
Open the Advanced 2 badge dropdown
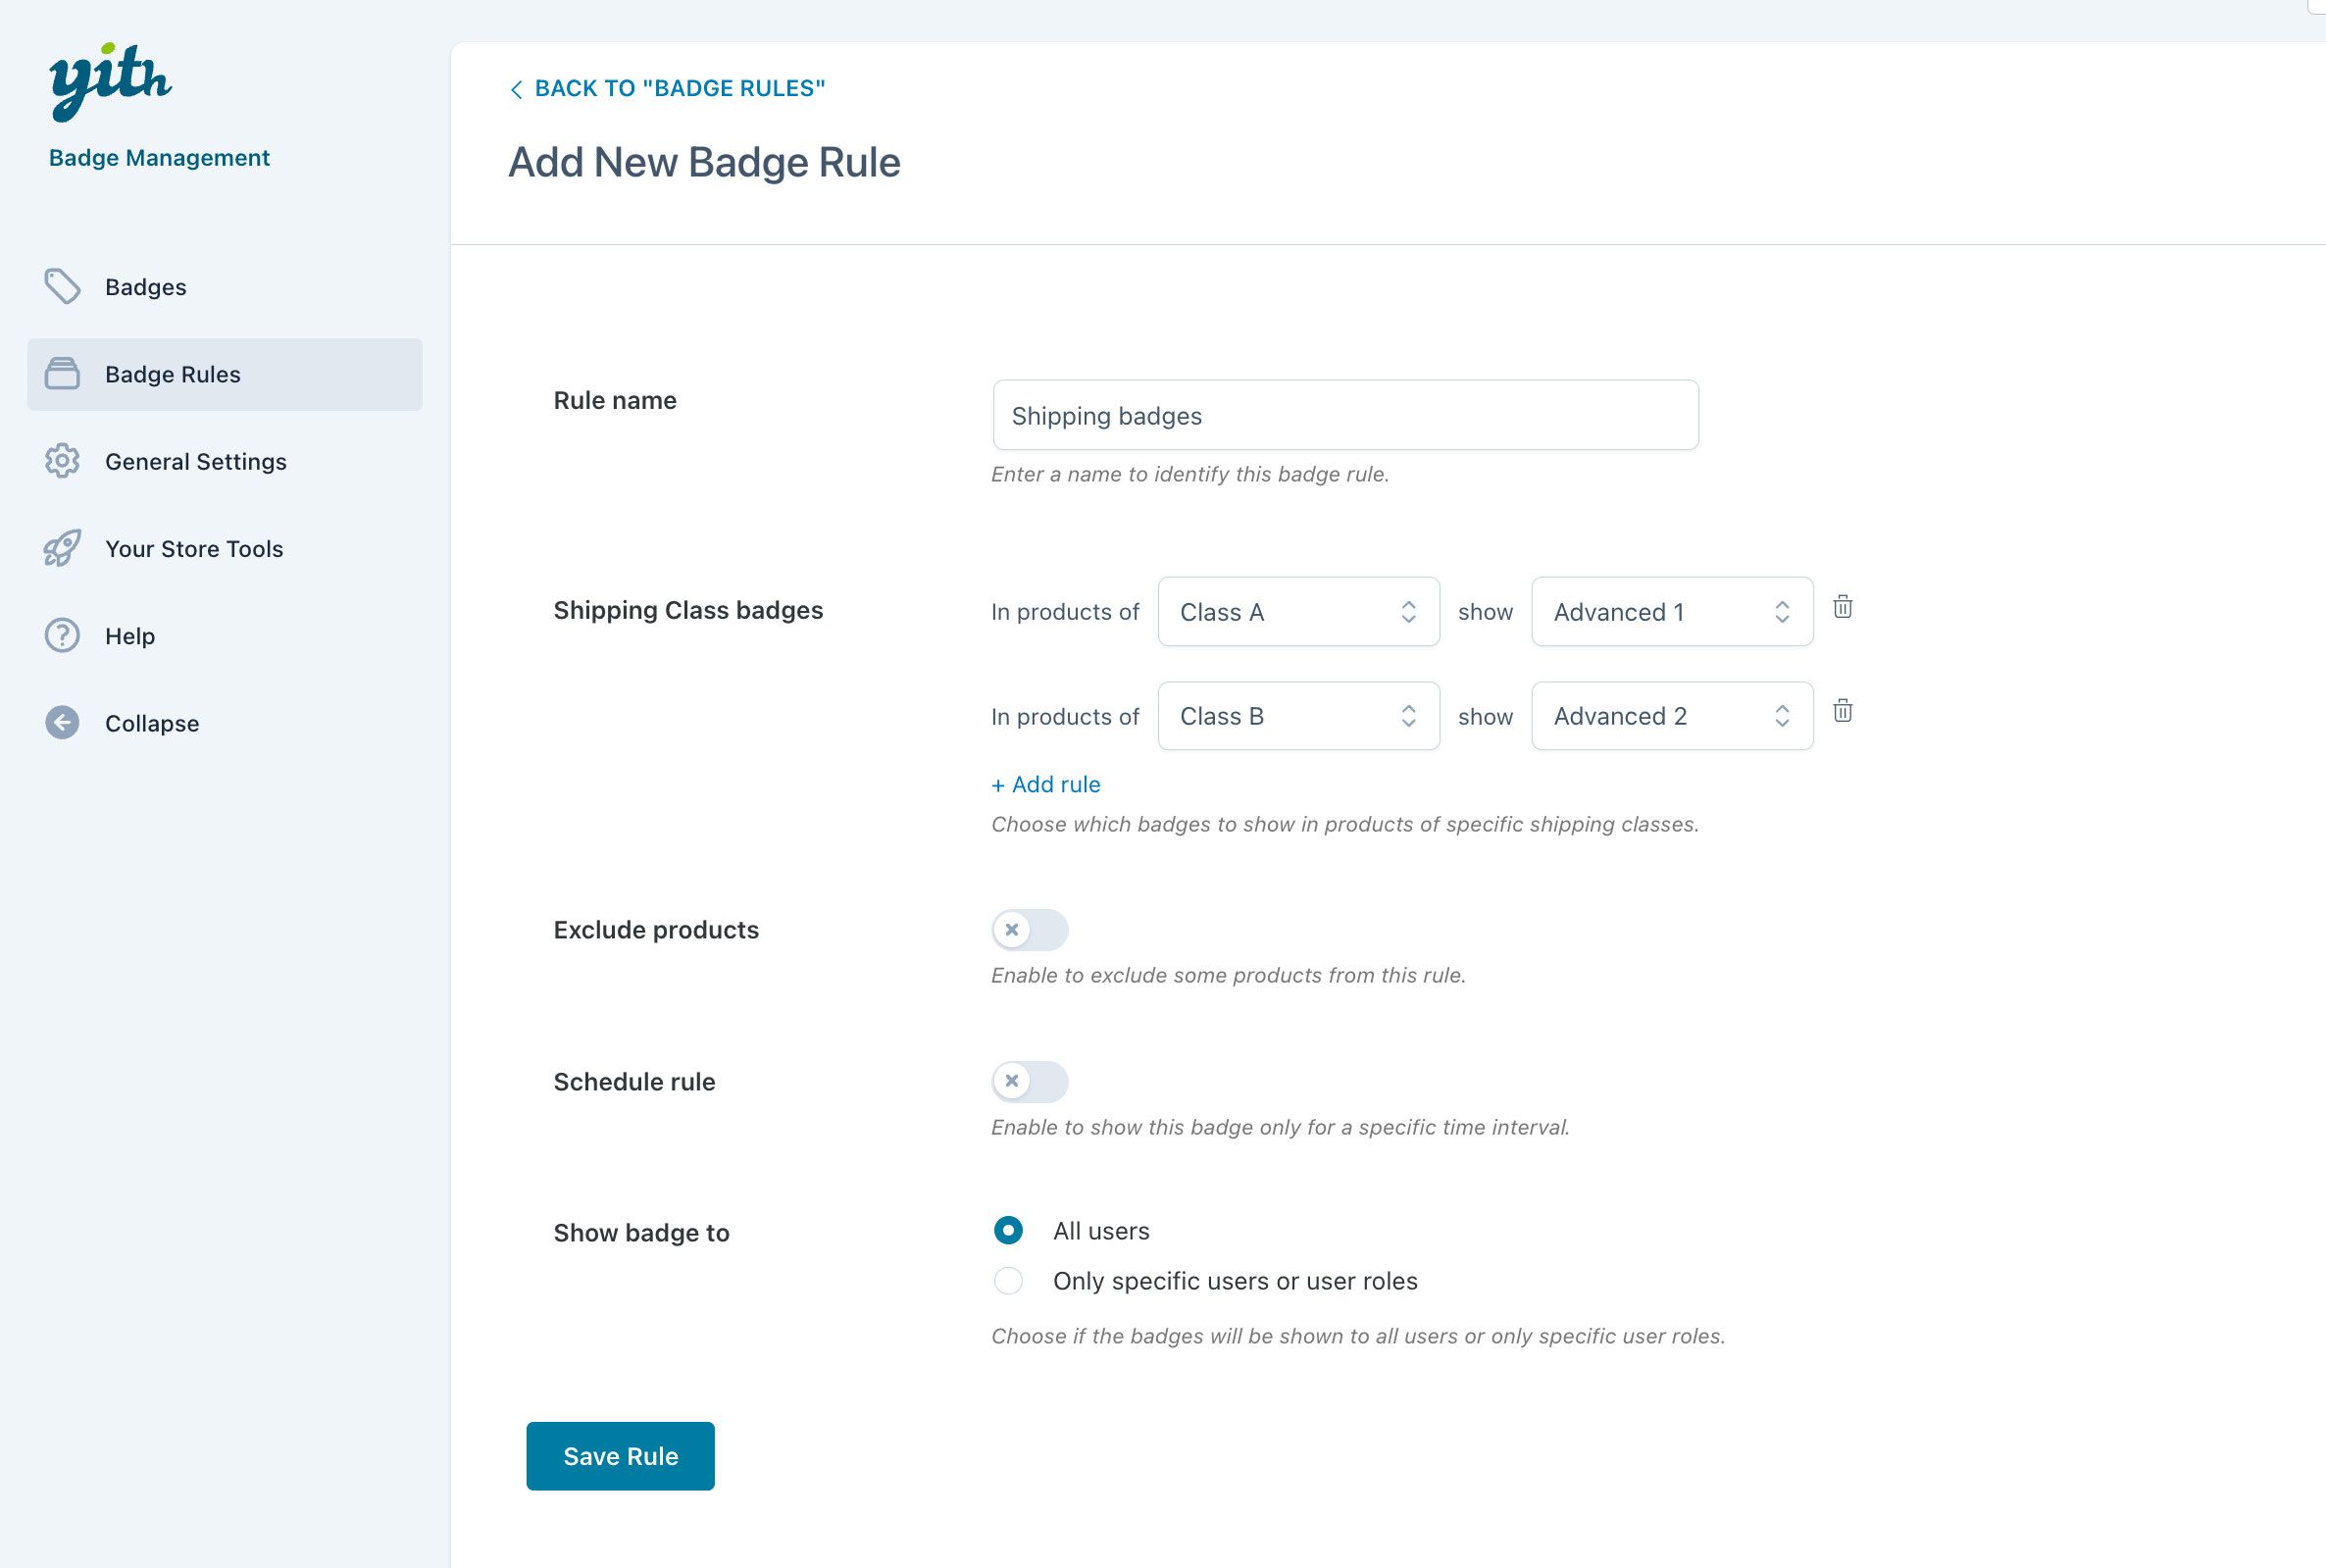[x=1671, y=716]
